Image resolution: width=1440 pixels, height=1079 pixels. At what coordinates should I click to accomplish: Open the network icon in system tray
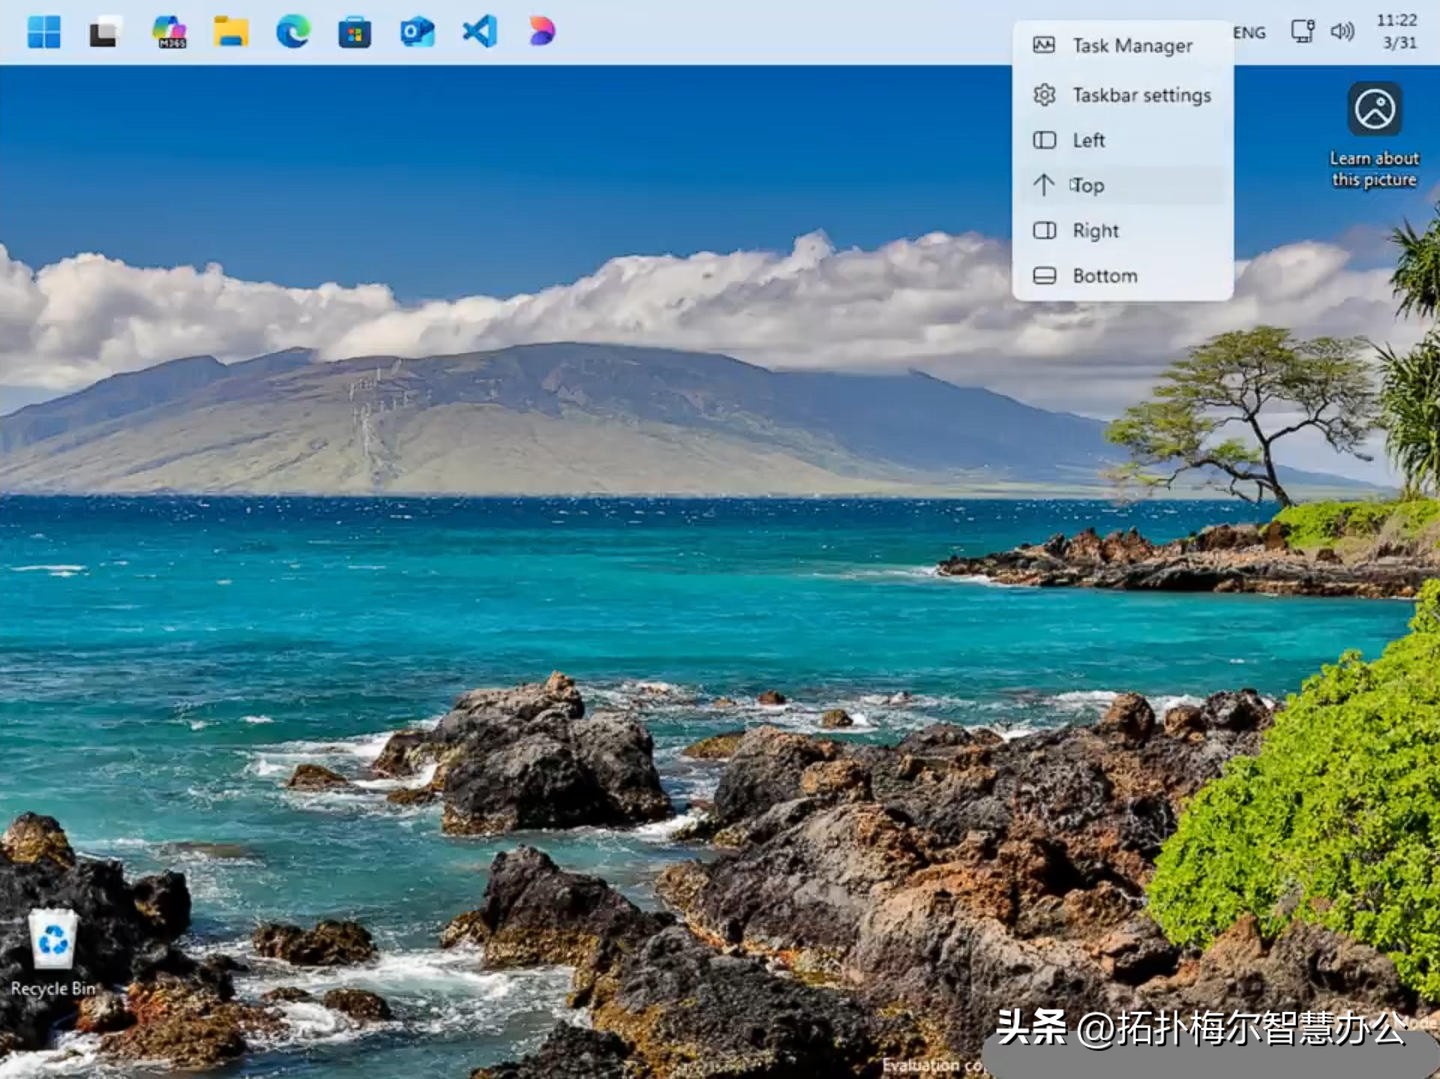pos(1302,31)
